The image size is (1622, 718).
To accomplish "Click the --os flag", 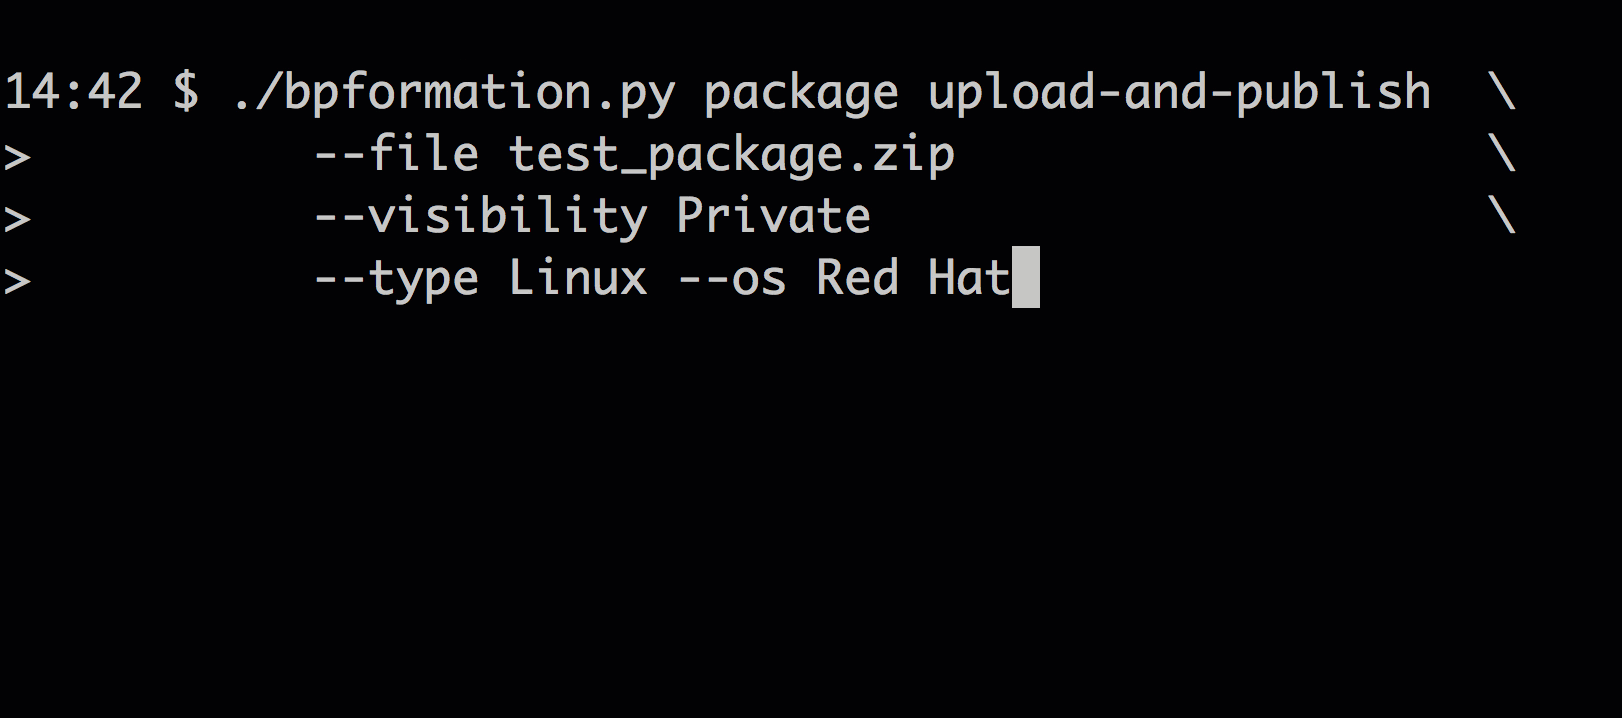I will [732, 279].
